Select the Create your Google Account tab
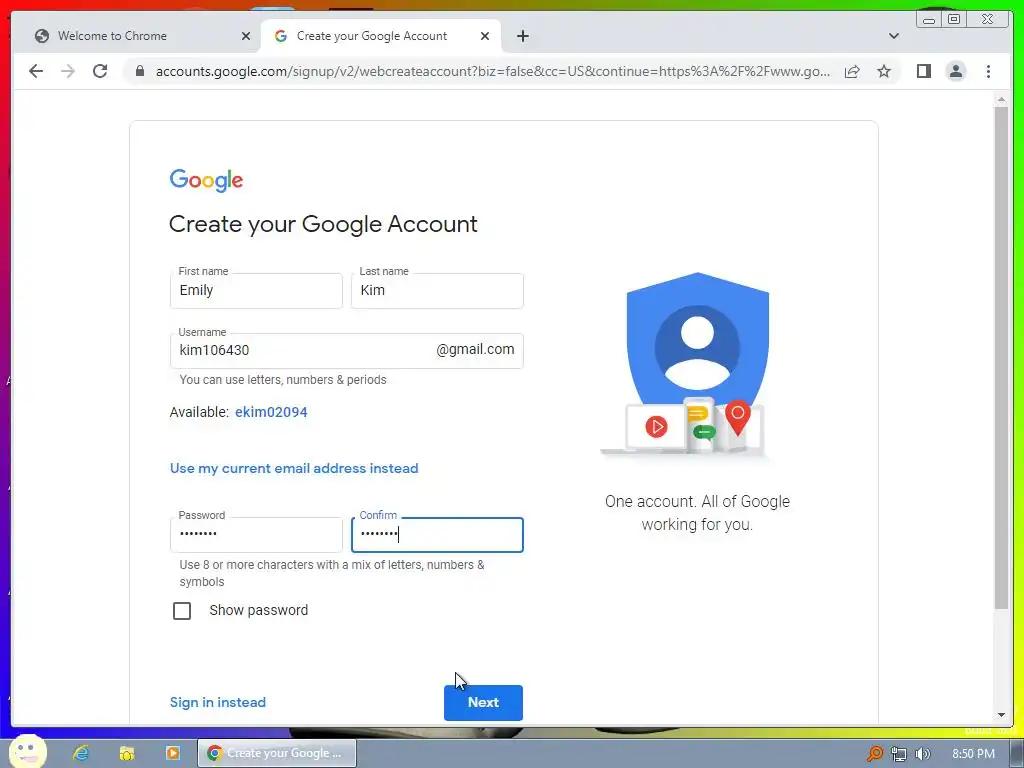Viewport: 1024px width, 768px height. click(x=381, y=36)
